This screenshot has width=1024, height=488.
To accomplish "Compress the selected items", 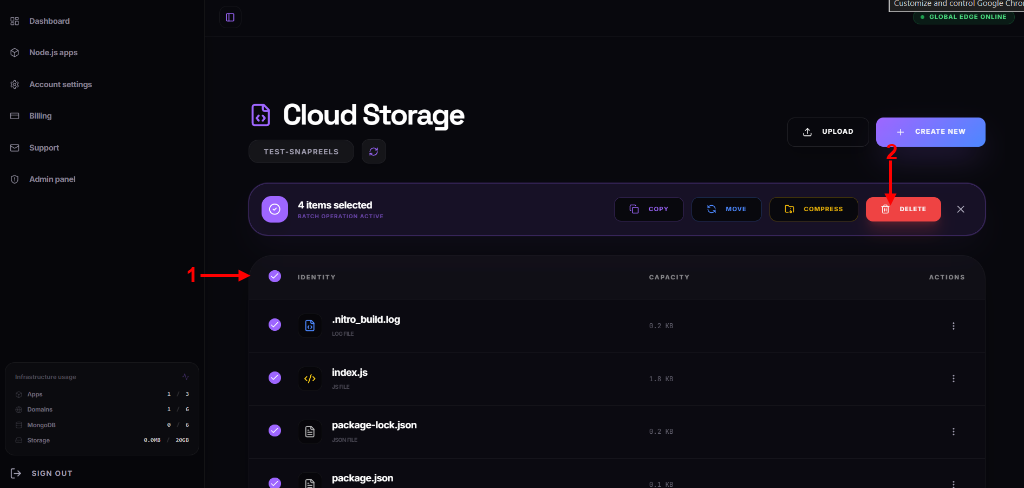I will [x=814, y=209].
